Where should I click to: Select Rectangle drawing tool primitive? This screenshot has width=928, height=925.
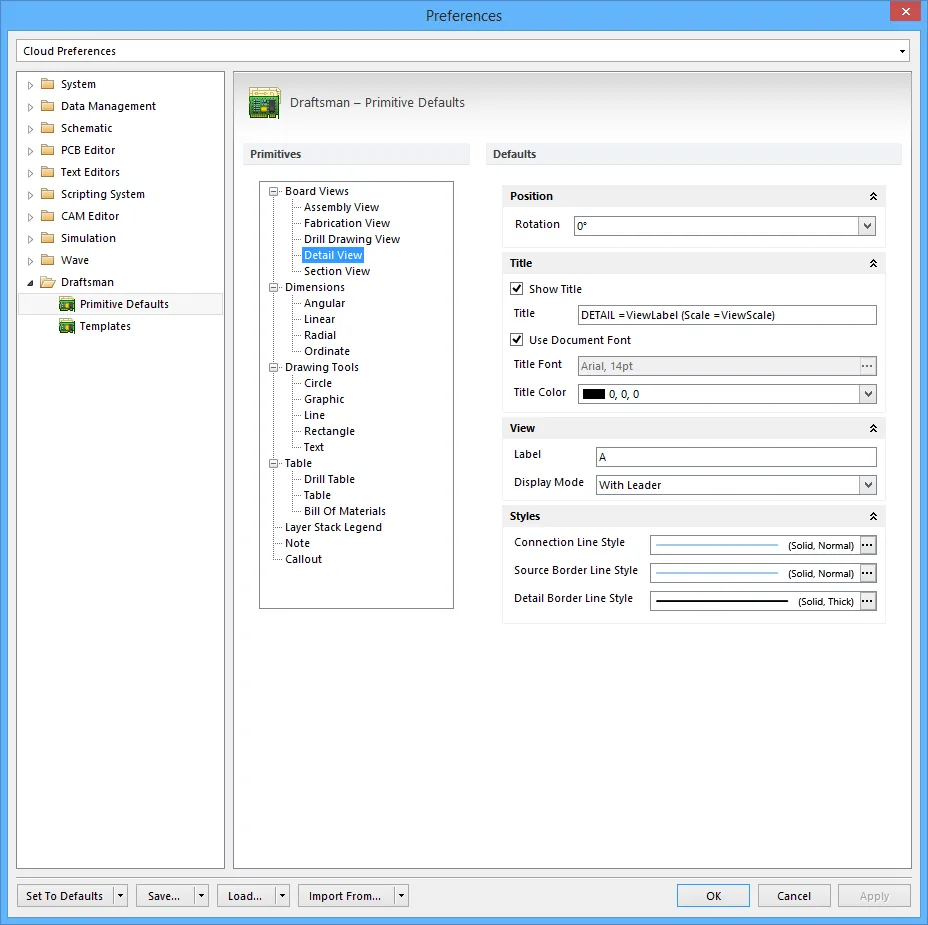point(329,431)
